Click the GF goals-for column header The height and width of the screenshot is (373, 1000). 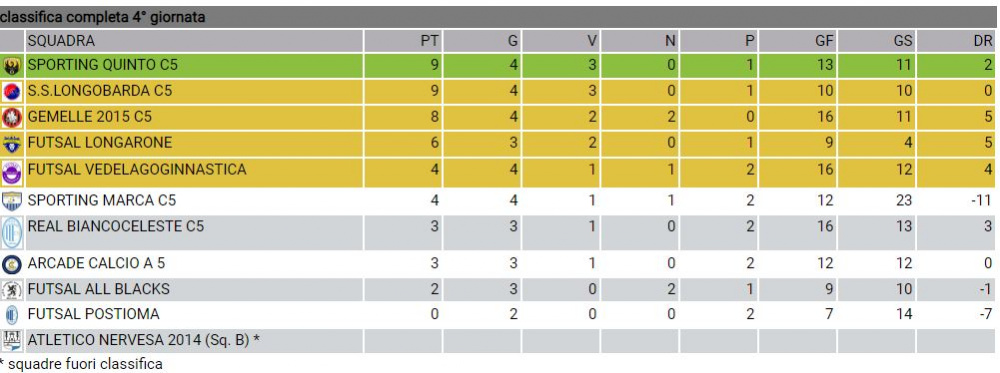824,41
